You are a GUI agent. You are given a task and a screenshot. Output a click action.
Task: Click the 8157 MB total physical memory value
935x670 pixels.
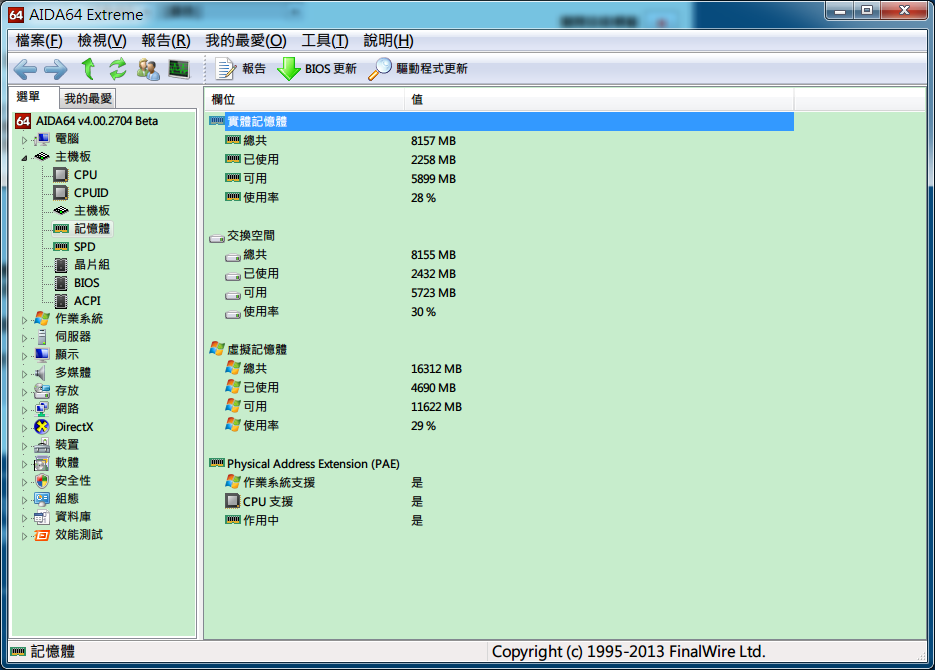click(x=434, y=141)
